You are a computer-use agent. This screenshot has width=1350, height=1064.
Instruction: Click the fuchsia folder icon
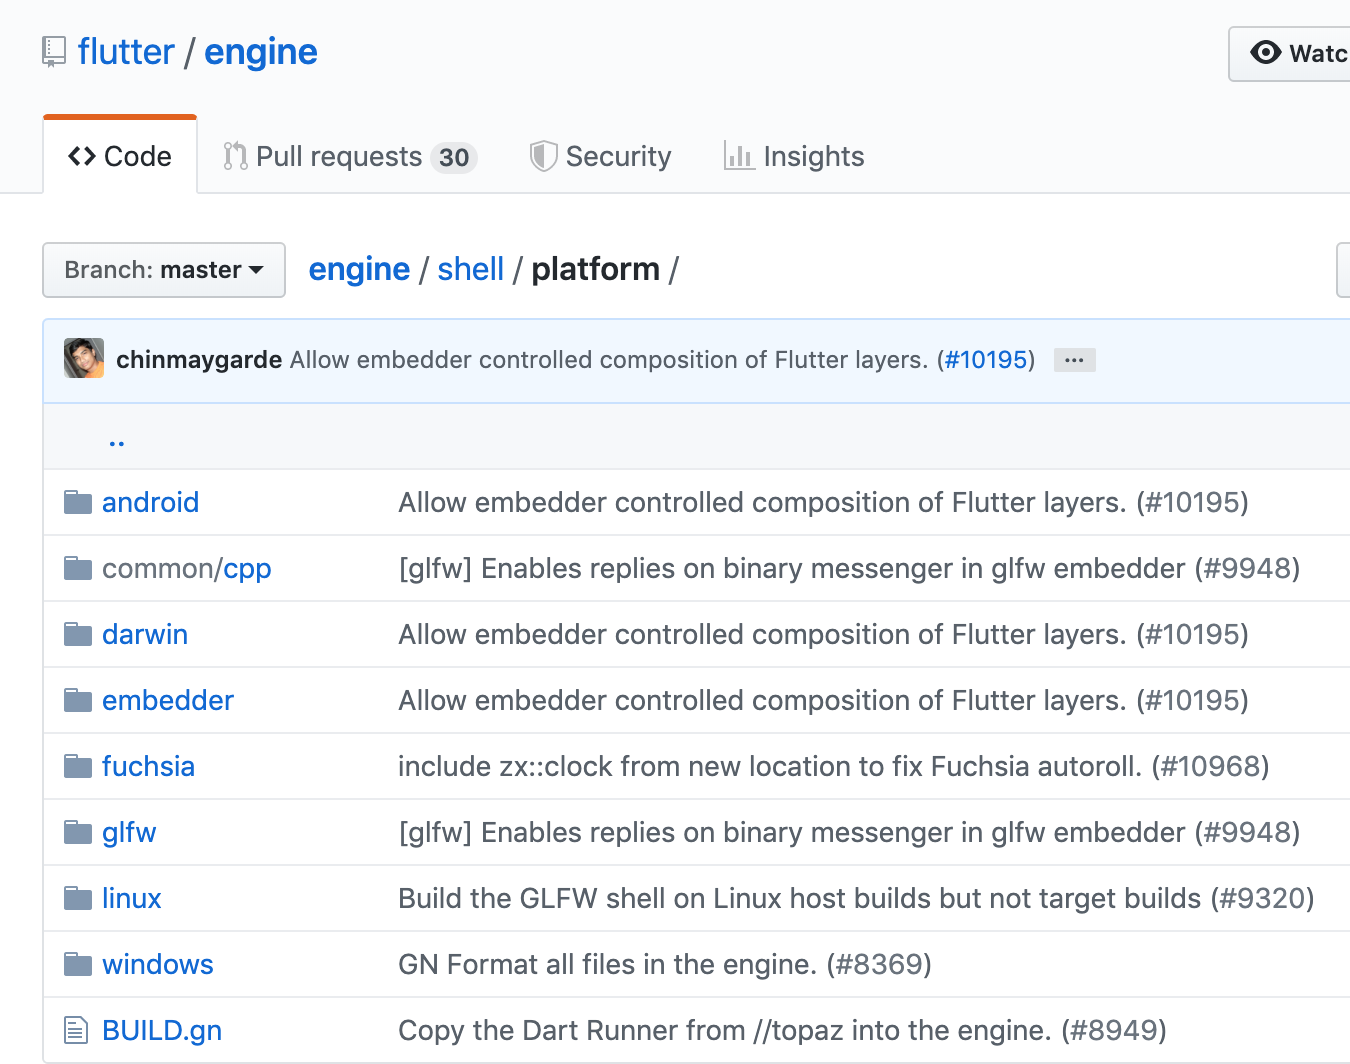[x=77, y=766]
